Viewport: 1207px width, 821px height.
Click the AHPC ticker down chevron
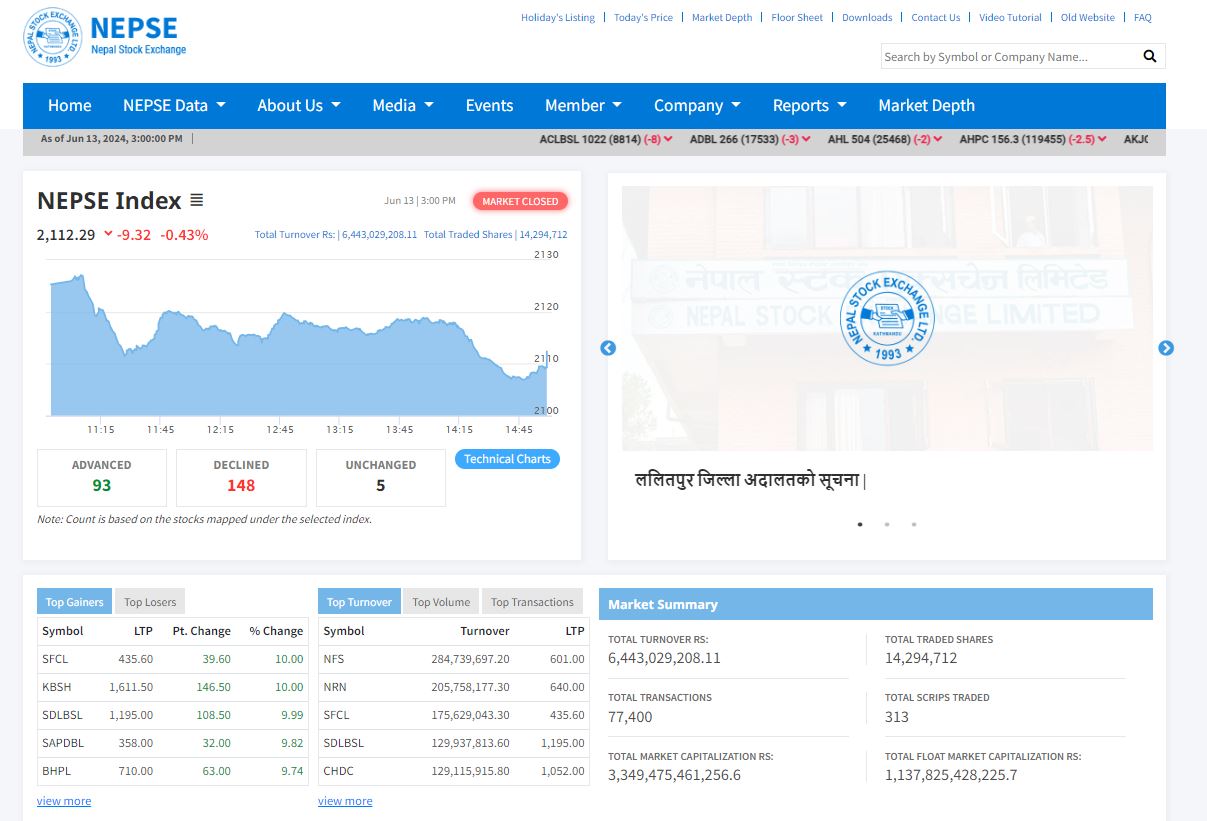[x=1103, y=139]
